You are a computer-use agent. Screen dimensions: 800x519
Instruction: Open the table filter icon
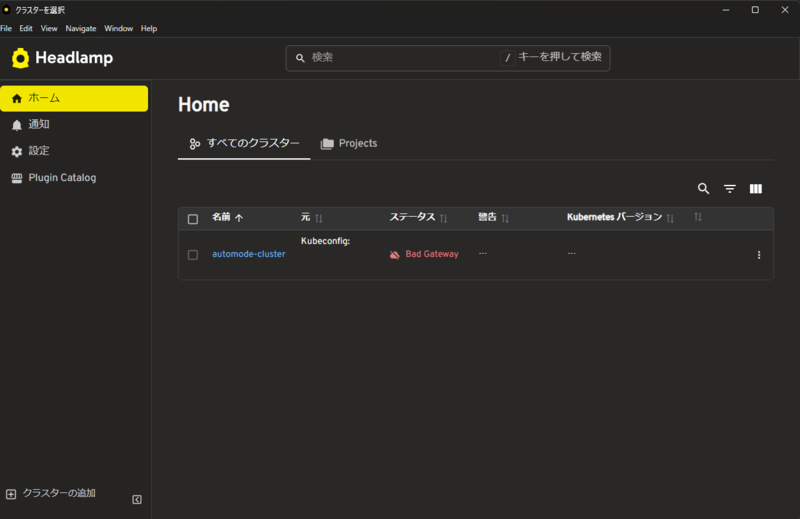pos(730,189)
